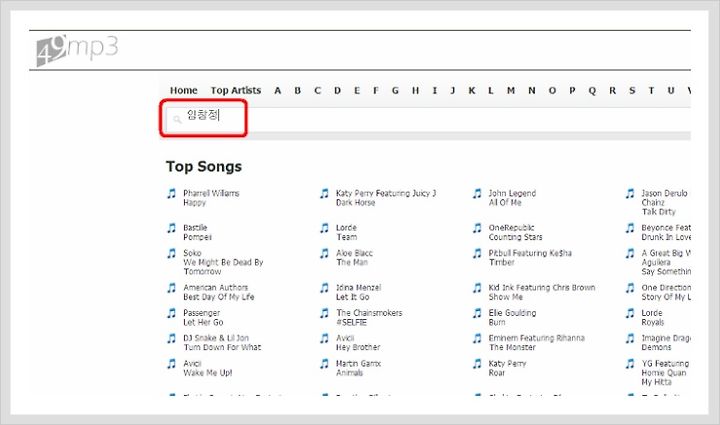Open the Top Artists page
The image size is (720, 425).
pos(236,90)
